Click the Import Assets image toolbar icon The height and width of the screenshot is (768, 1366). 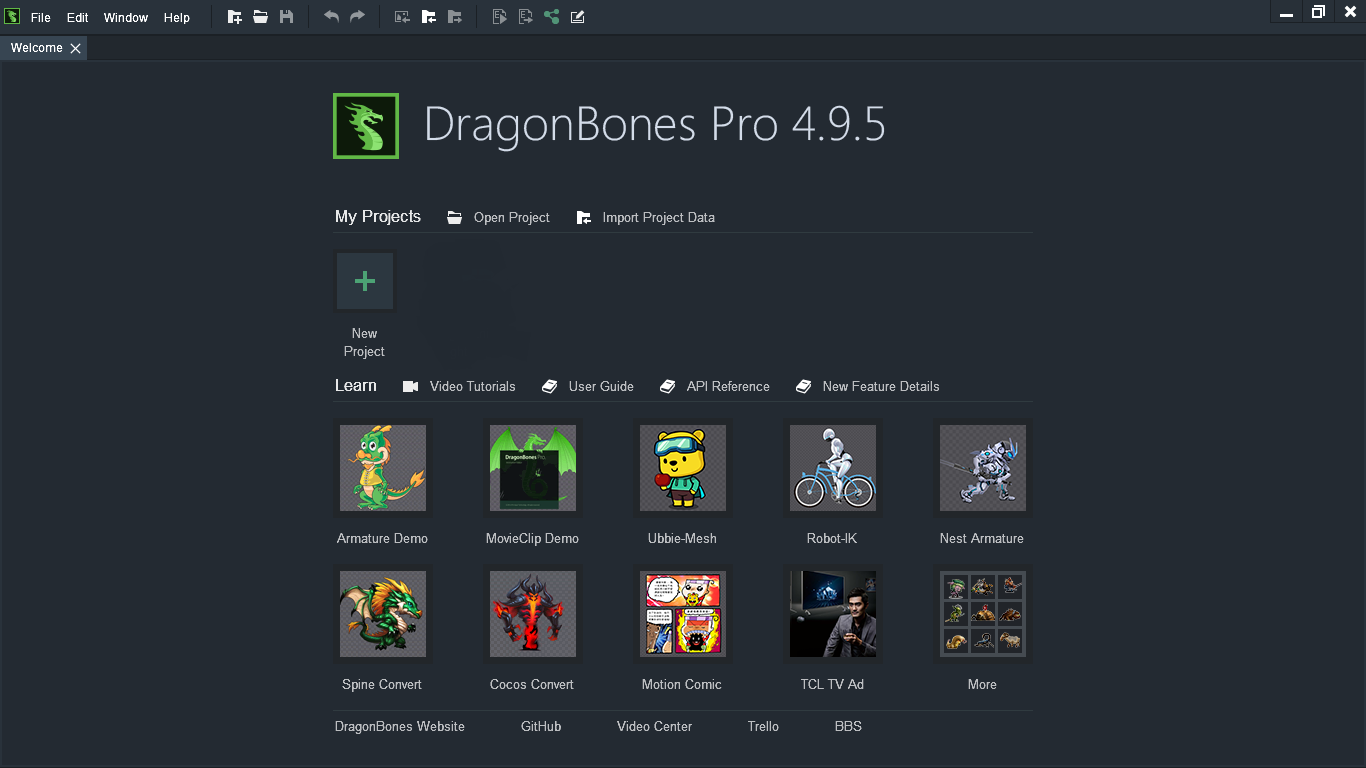pyautogui.click(x=402, y=17)
